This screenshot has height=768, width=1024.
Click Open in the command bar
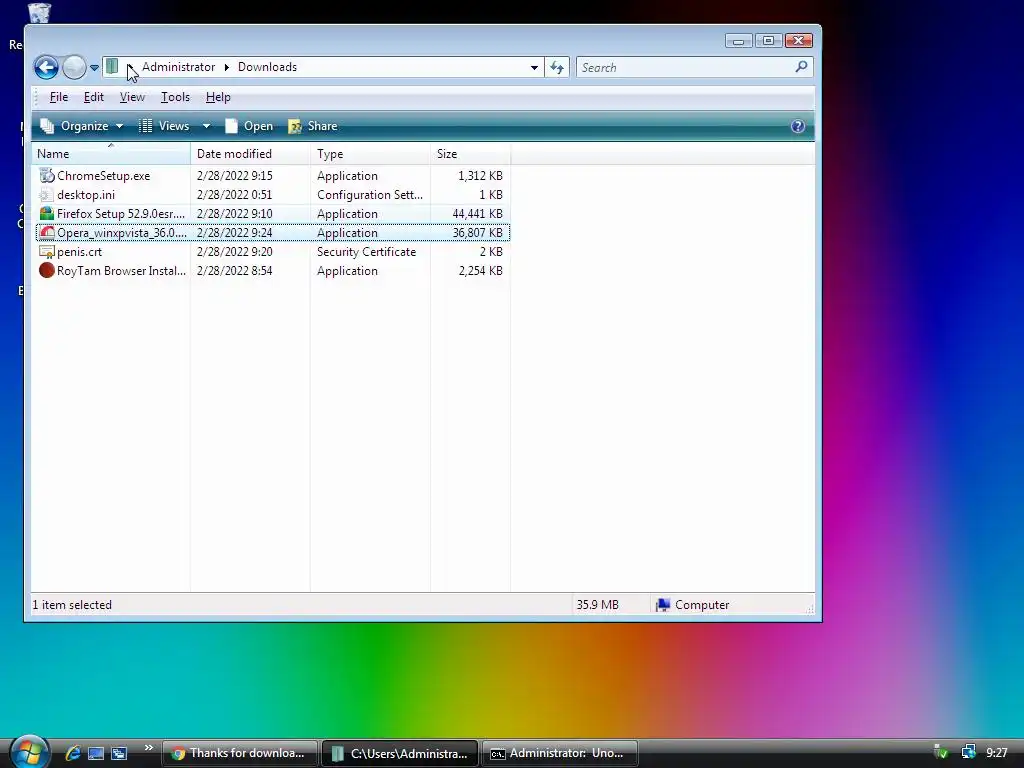[x=249, y=126]
